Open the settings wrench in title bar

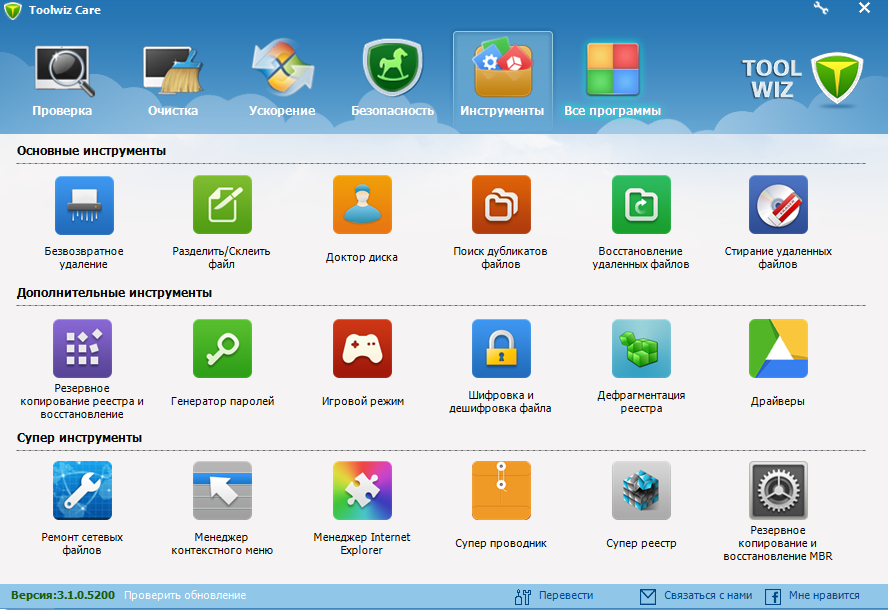[822, 9]
